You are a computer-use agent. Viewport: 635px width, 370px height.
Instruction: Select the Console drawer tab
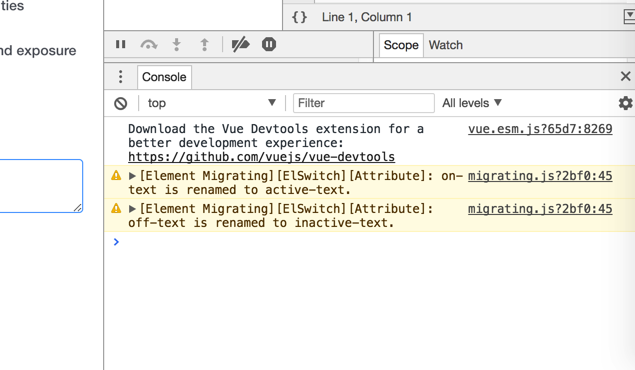(x=164, y=77)
